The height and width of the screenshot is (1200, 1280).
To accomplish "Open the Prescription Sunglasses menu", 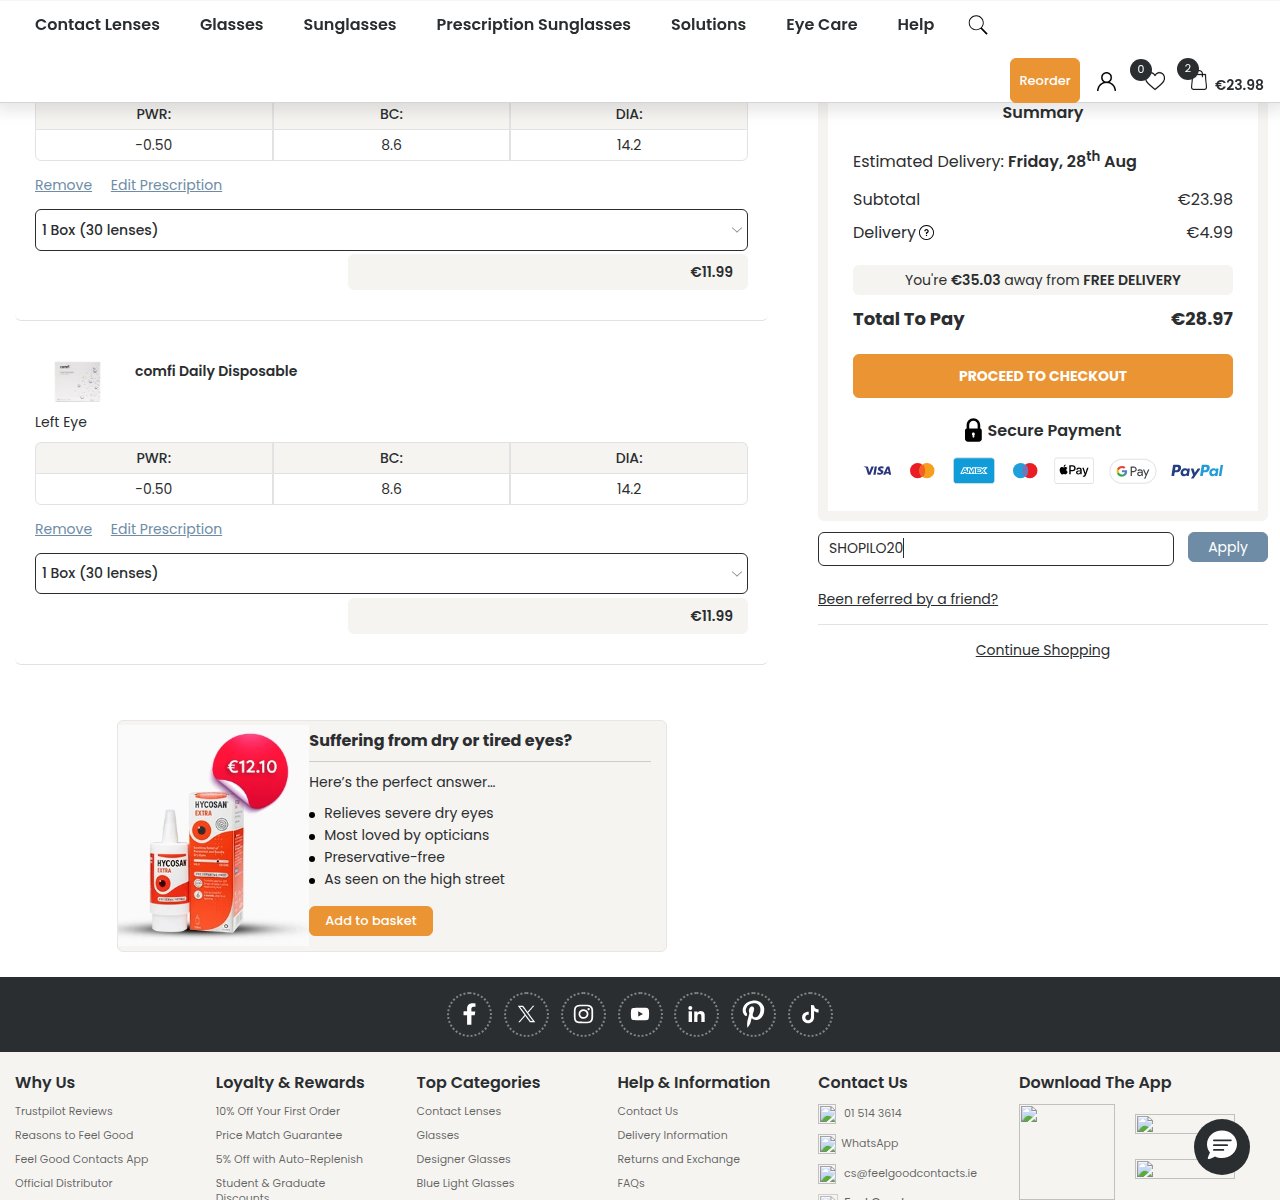I will [533, 25].
